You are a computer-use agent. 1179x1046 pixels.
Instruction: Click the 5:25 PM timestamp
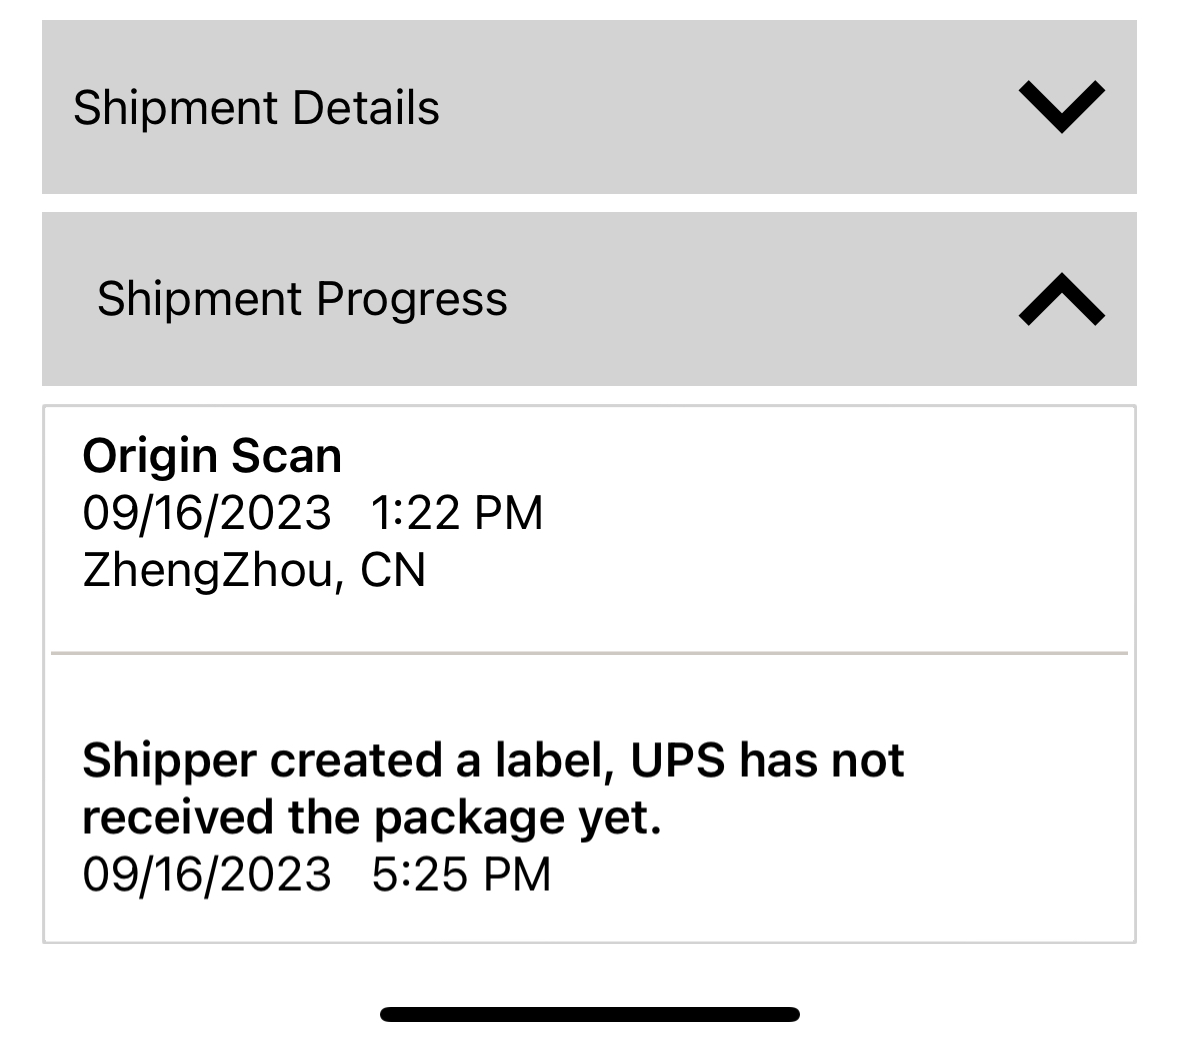(461, 875)
